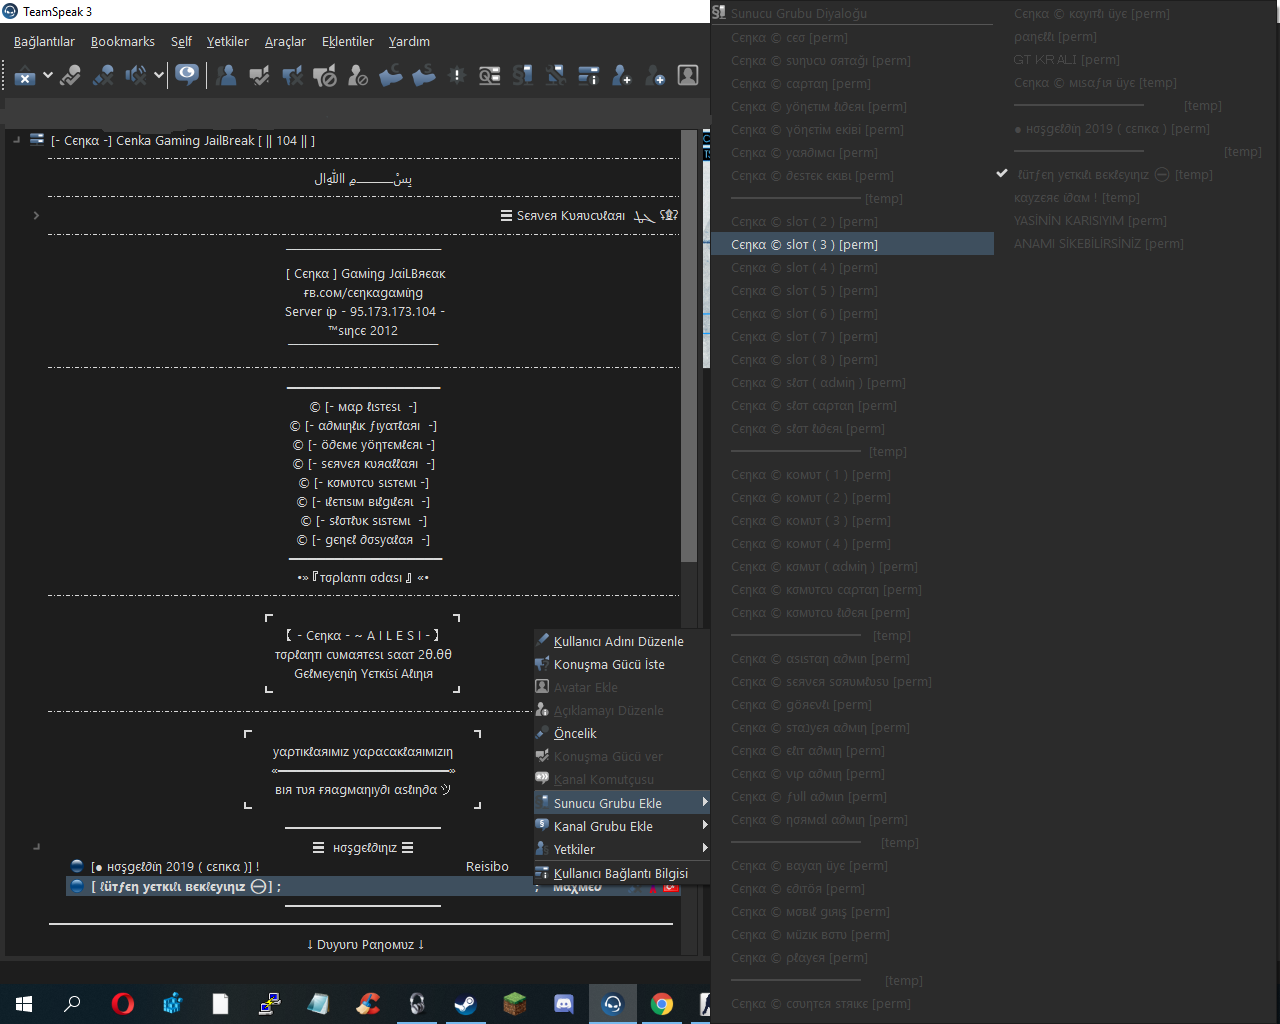Open the Eklentiler menu

(x=347, y=41)
